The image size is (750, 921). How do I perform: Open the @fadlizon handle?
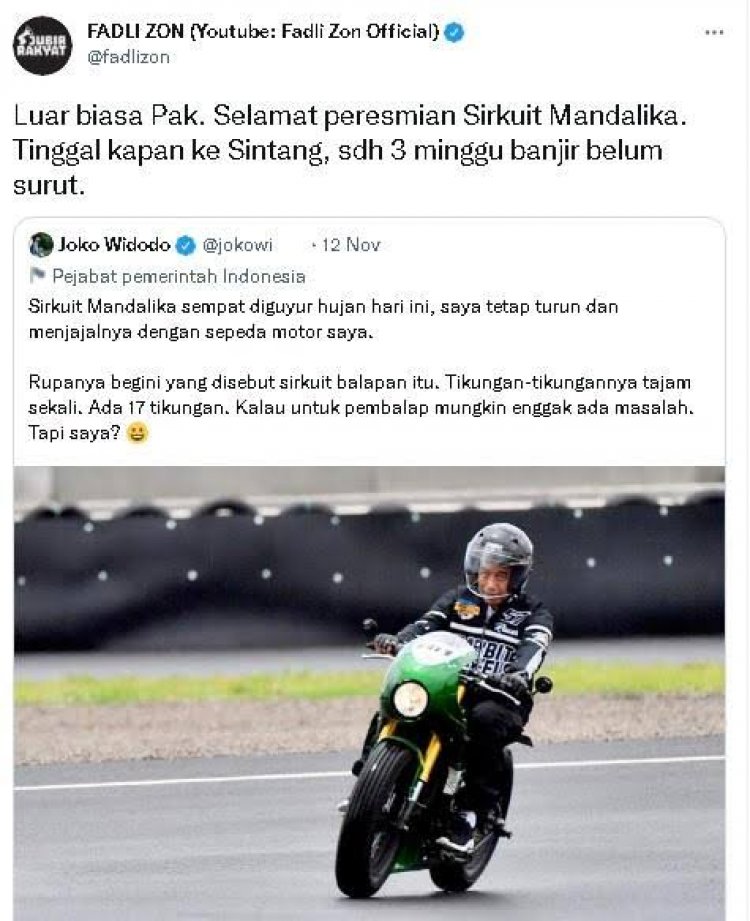(128, 58)
